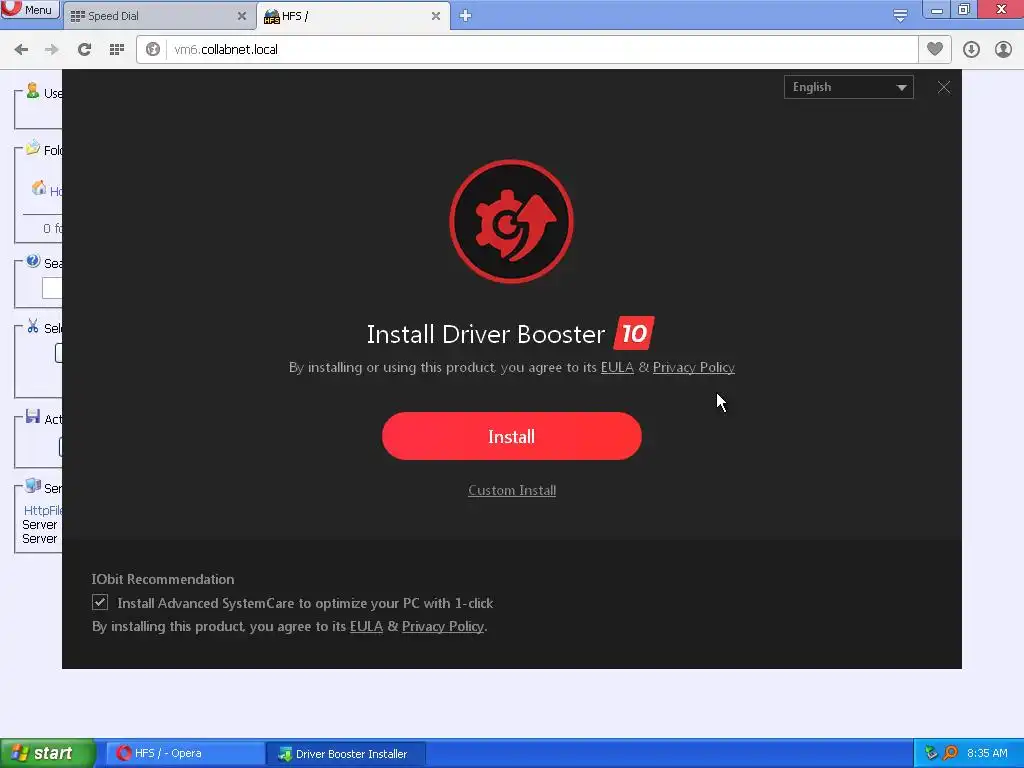Close the Driver Booster installer dialog
The height and width of the screenshot is (768, 1024).
(x=944, y=88)
